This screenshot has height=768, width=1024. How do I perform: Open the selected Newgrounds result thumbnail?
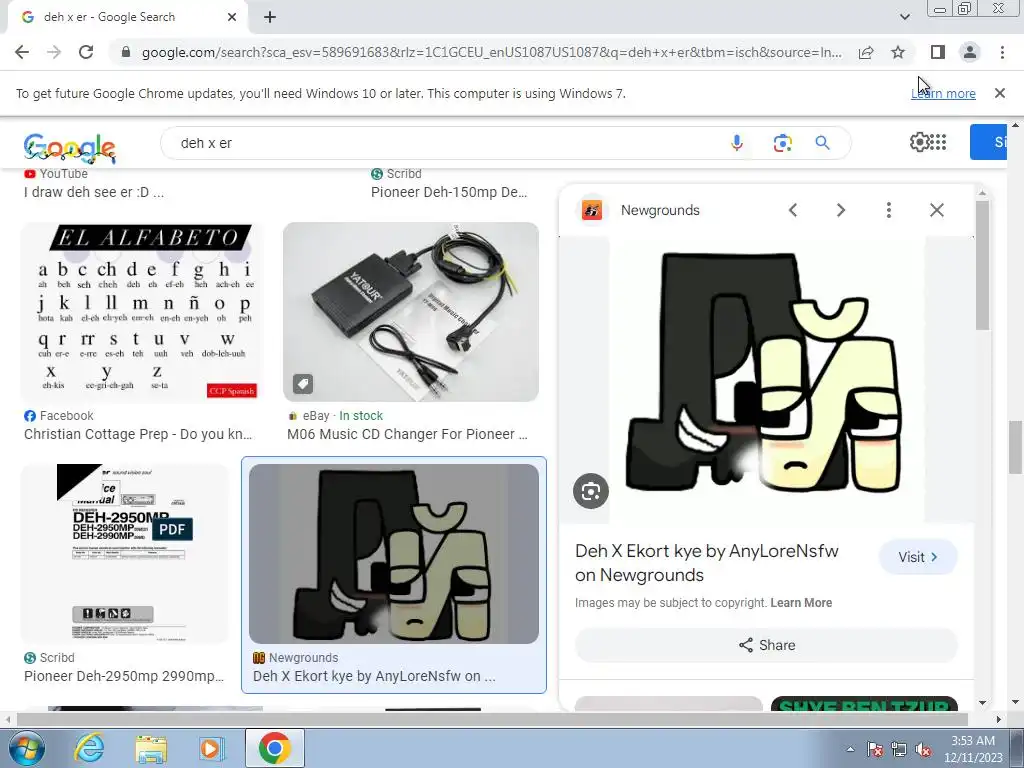click(x=394, y=554)
